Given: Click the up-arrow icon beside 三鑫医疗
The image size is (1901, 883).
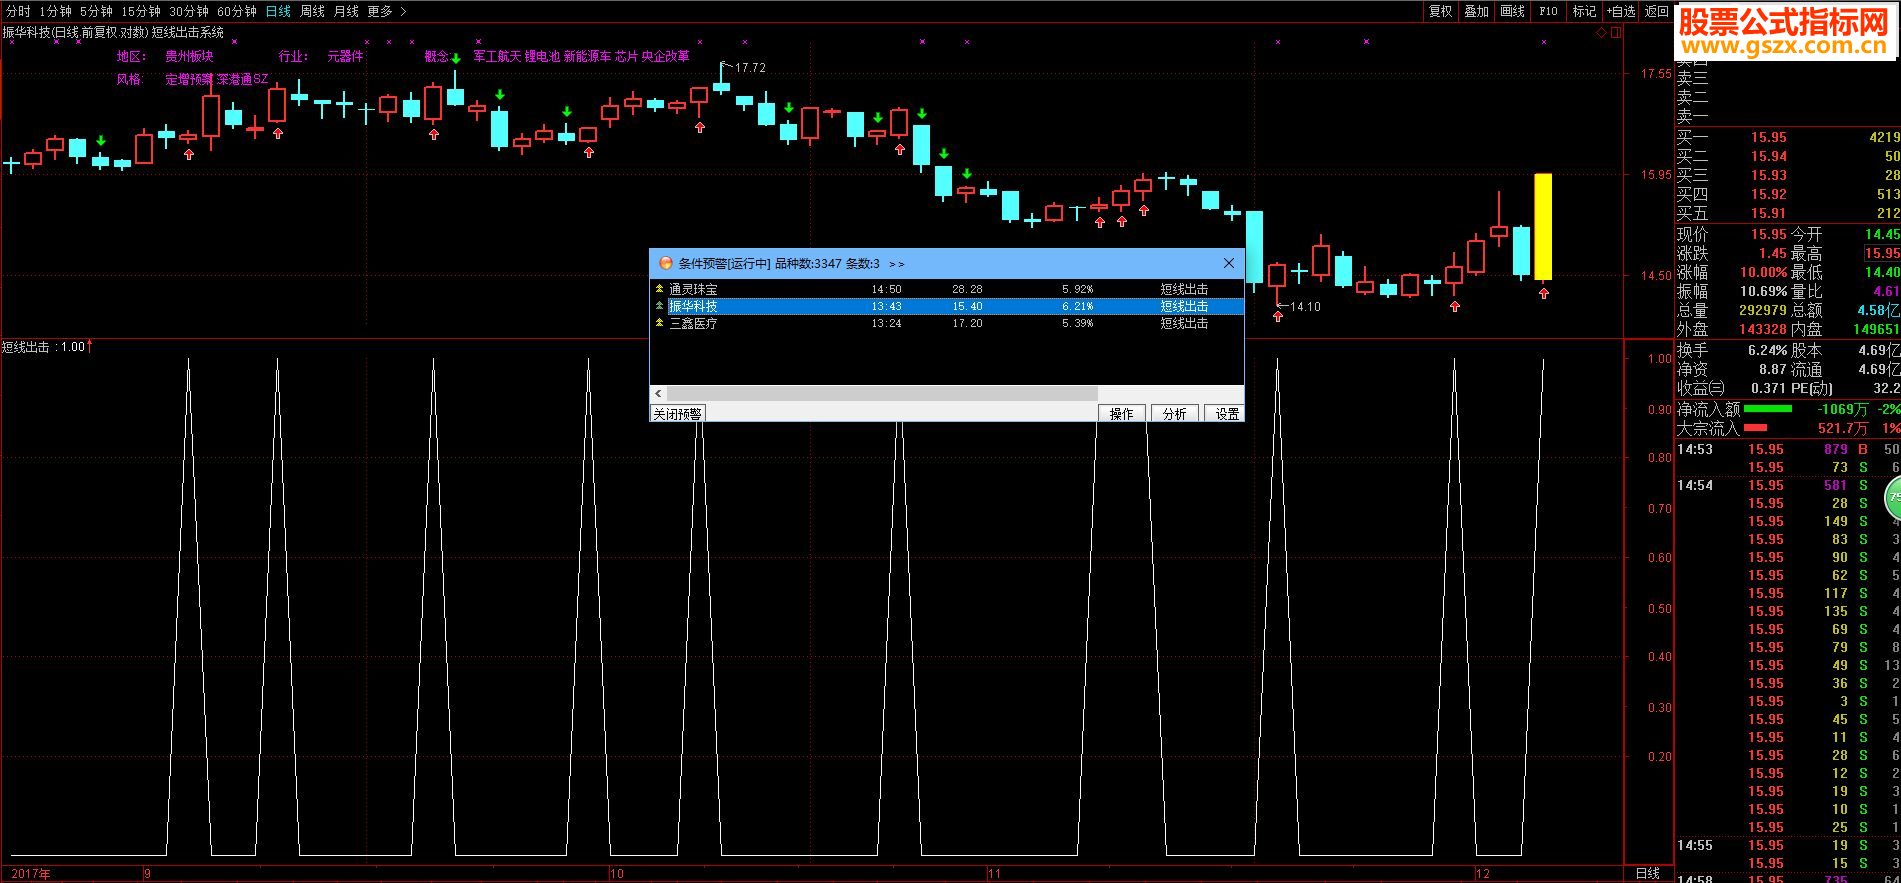Looking at the screenshot, I should pos(659,323).
